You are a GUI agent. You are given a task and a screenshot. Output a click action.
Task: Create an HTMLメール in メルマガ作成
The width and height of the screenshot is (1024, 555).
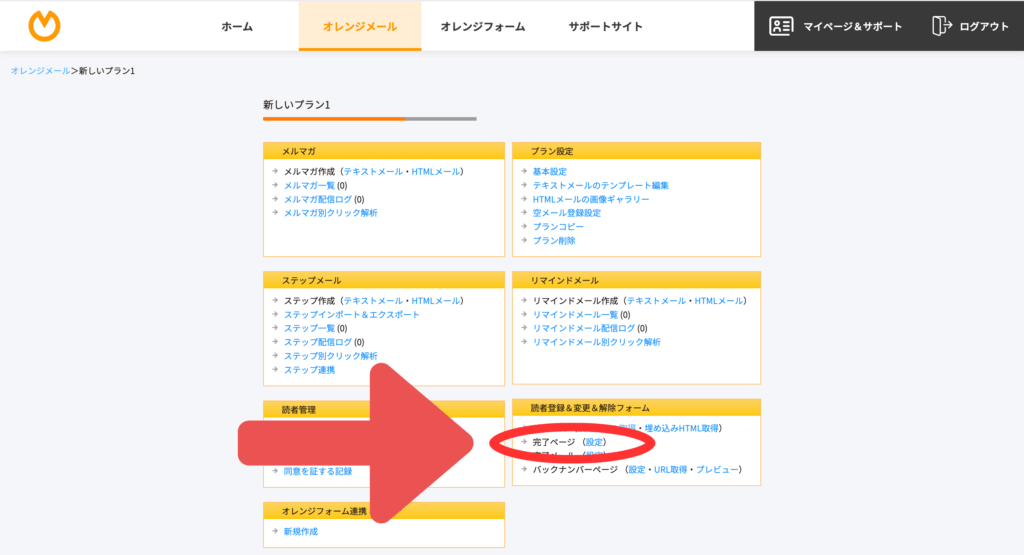click(435, 172)
